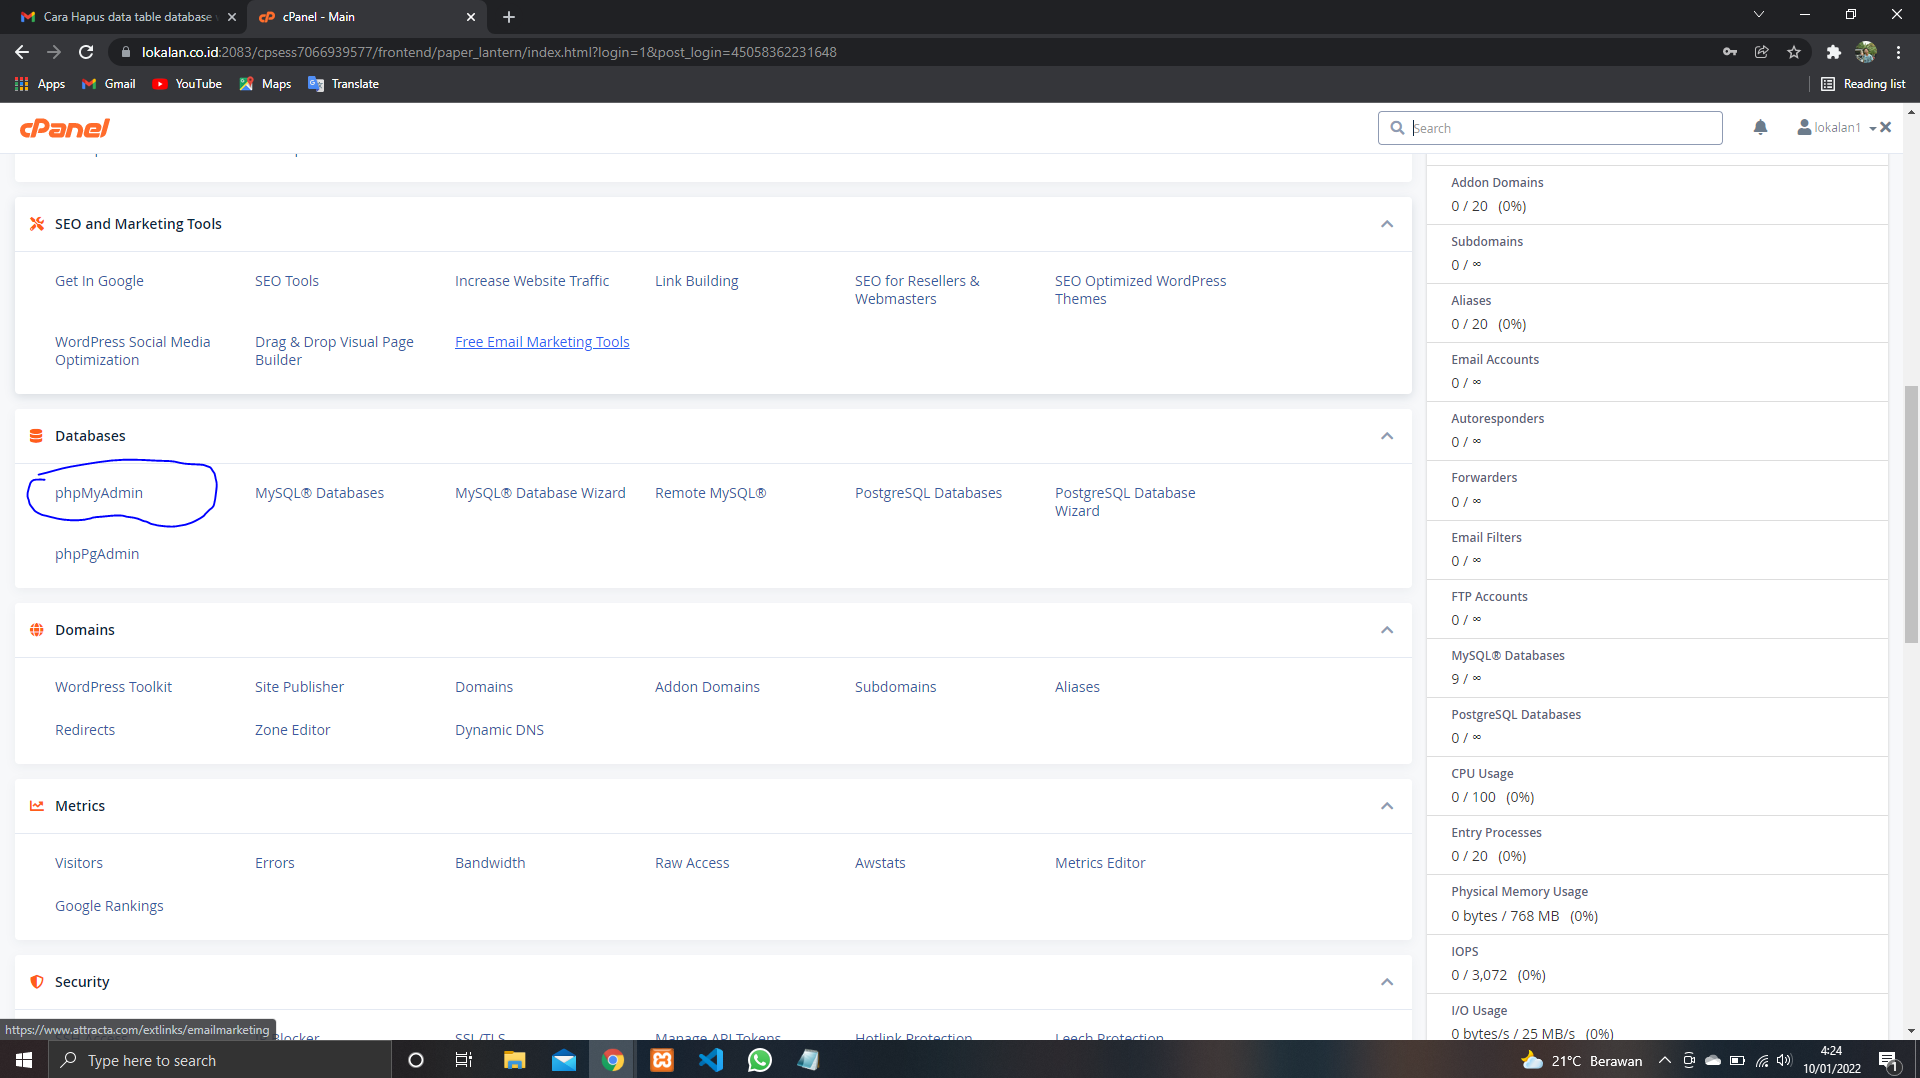Open the notifications bell

click(1760, 127)
